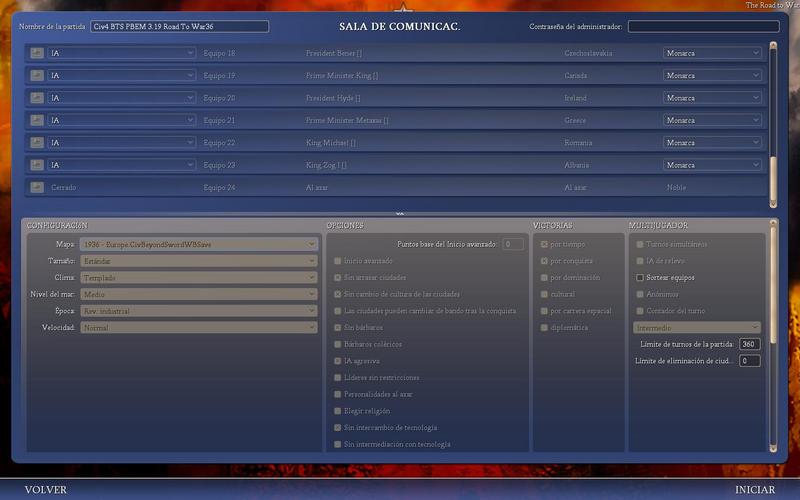Click the slot icon for Prime Minister Metaxas

[37, 120]
